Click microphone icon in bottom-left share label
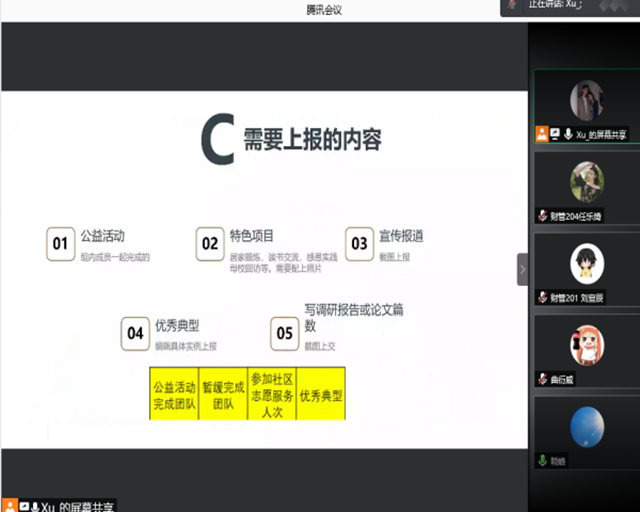Screen dimensions: 640x512 pyautogui.click(x=33, y=506)
